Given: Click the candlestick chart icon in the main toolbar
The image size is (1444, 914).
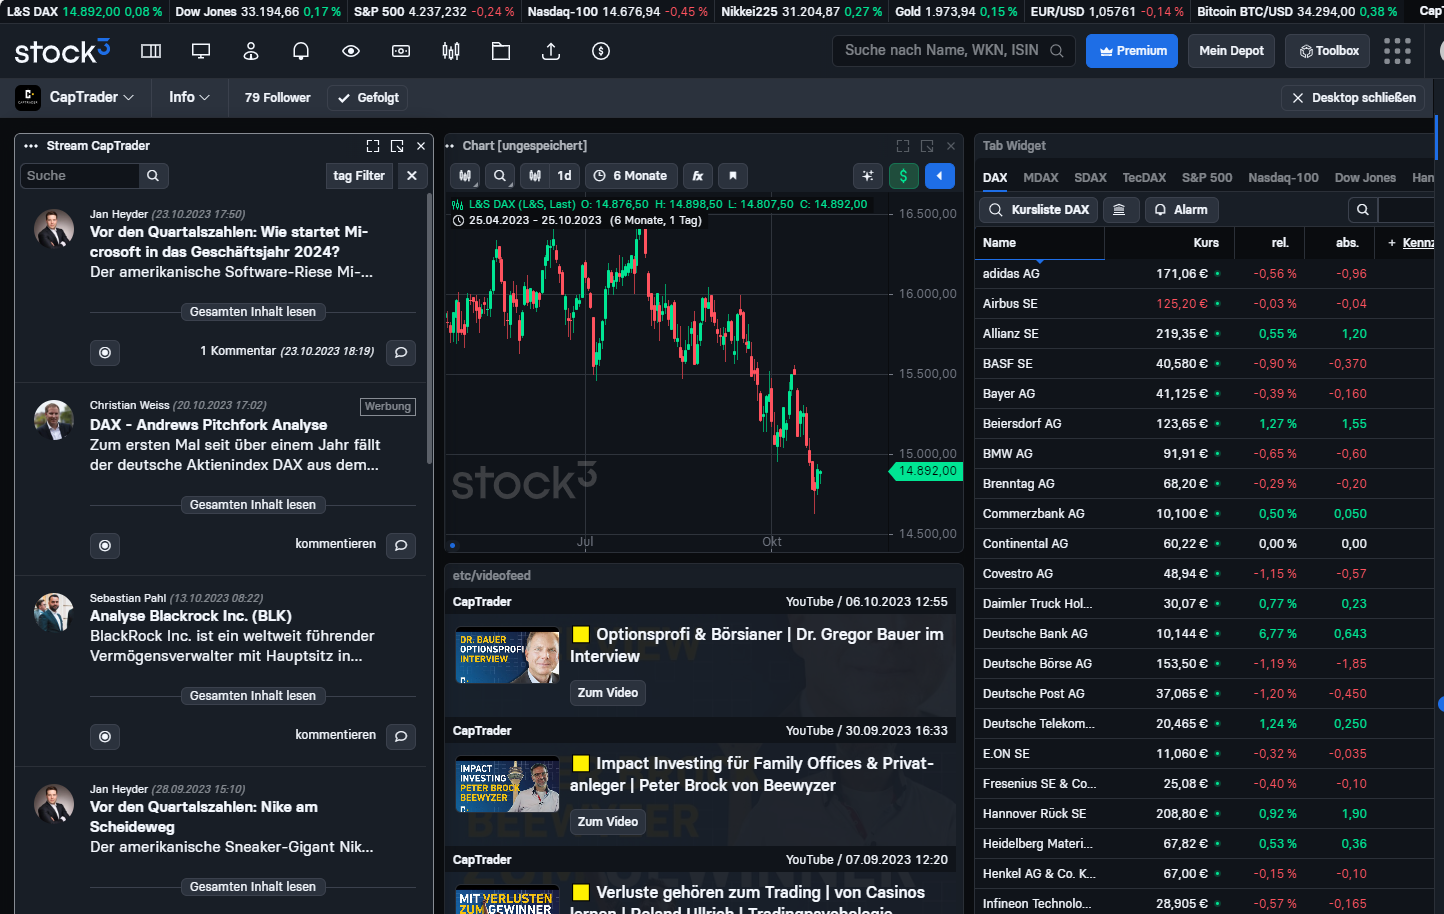Looking at the screenshot, I should 450,51.
